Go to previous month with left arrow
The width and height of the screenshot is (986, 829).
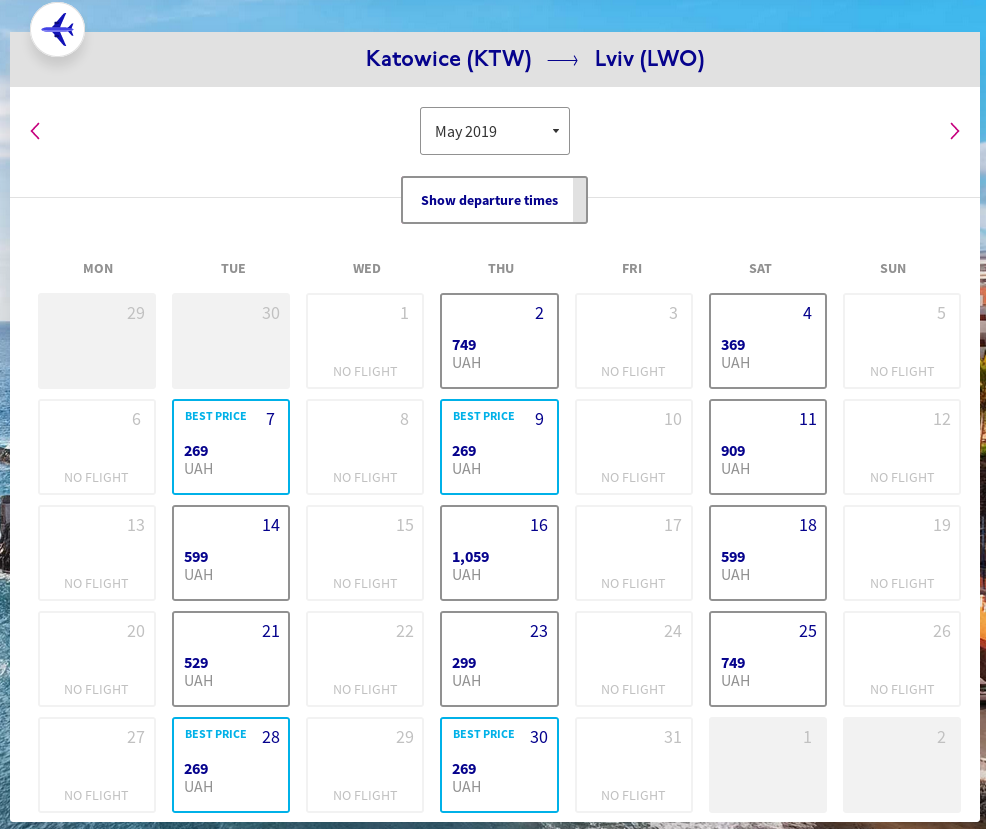click(x=35, y=131)
